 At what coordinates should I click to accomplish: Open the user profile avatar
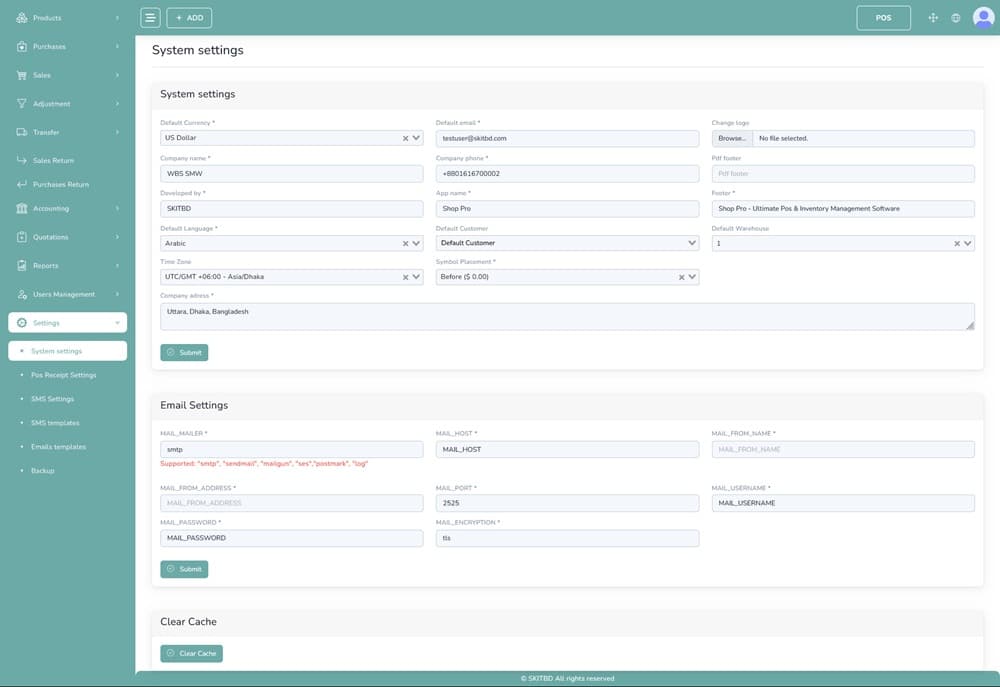tap(983, 18)
